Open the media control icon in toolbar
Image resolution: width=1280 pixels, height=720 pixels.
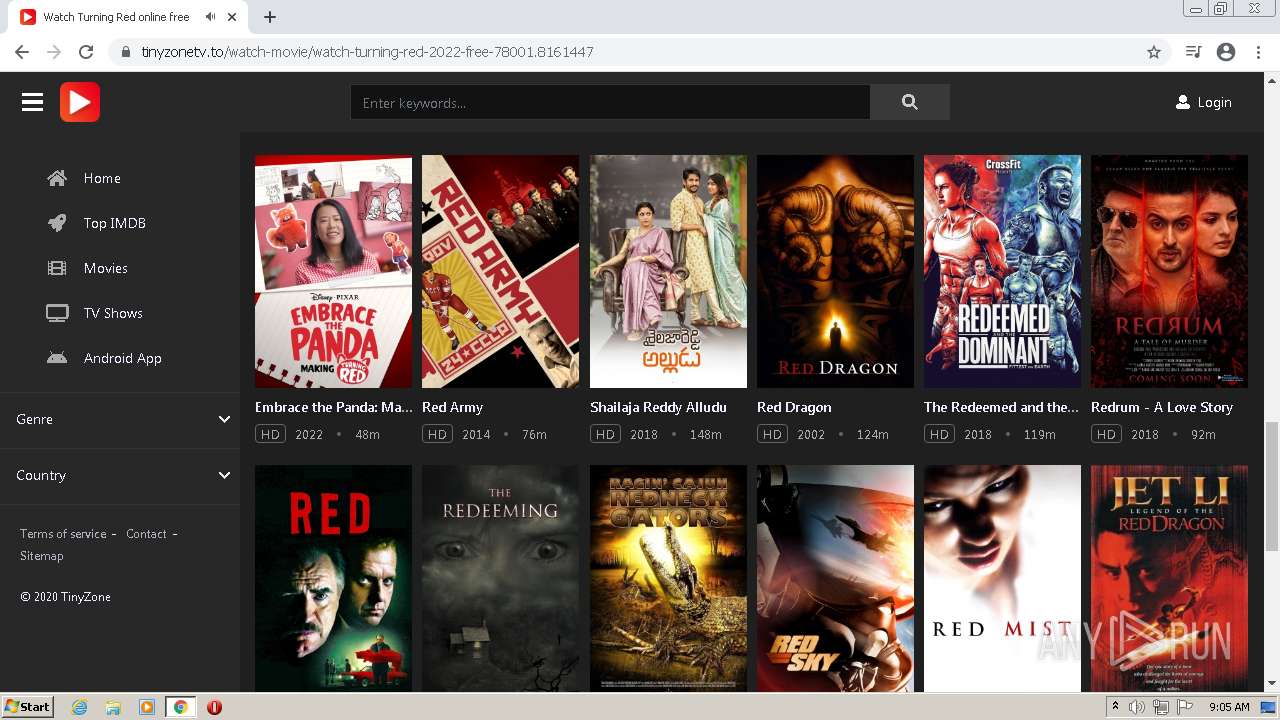1193,52
